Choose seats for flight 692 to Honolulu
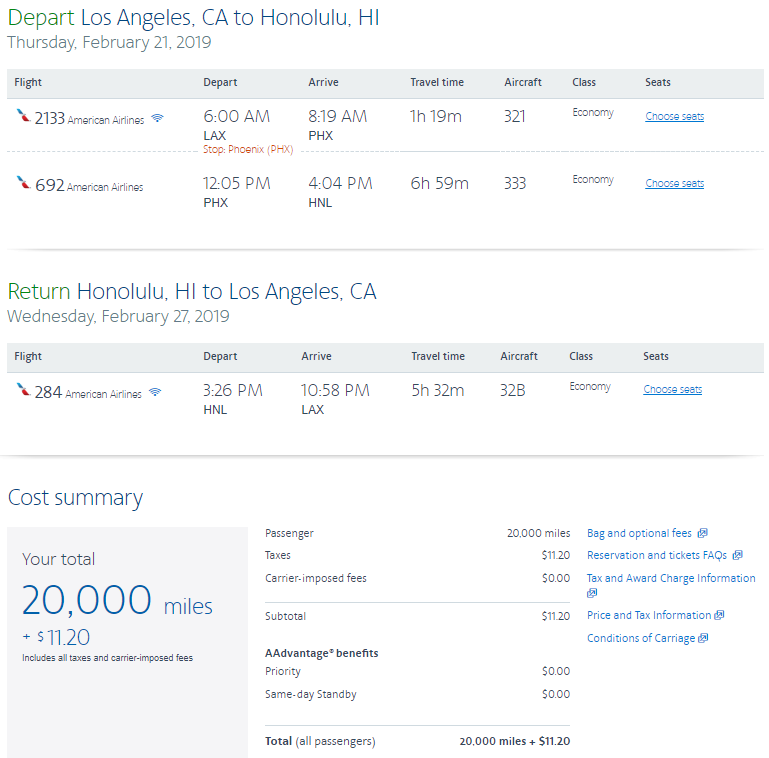769x758 pixels. [x=674, y=184]
